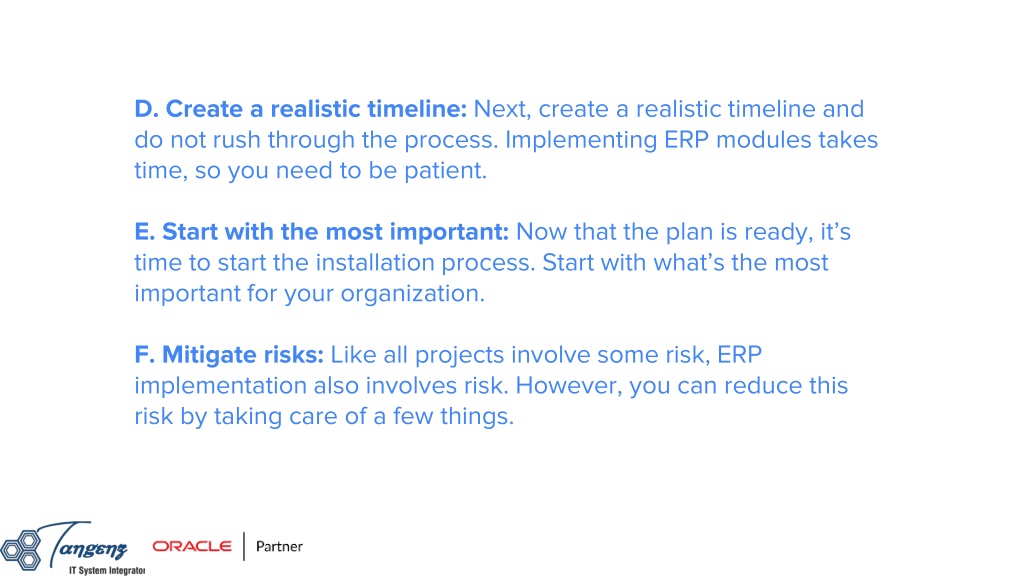The width and height of the screenshot is (1024, 576).
Task: Select the heading 'D. Create a realistic timeline:'
Action: tap(300, 108)
